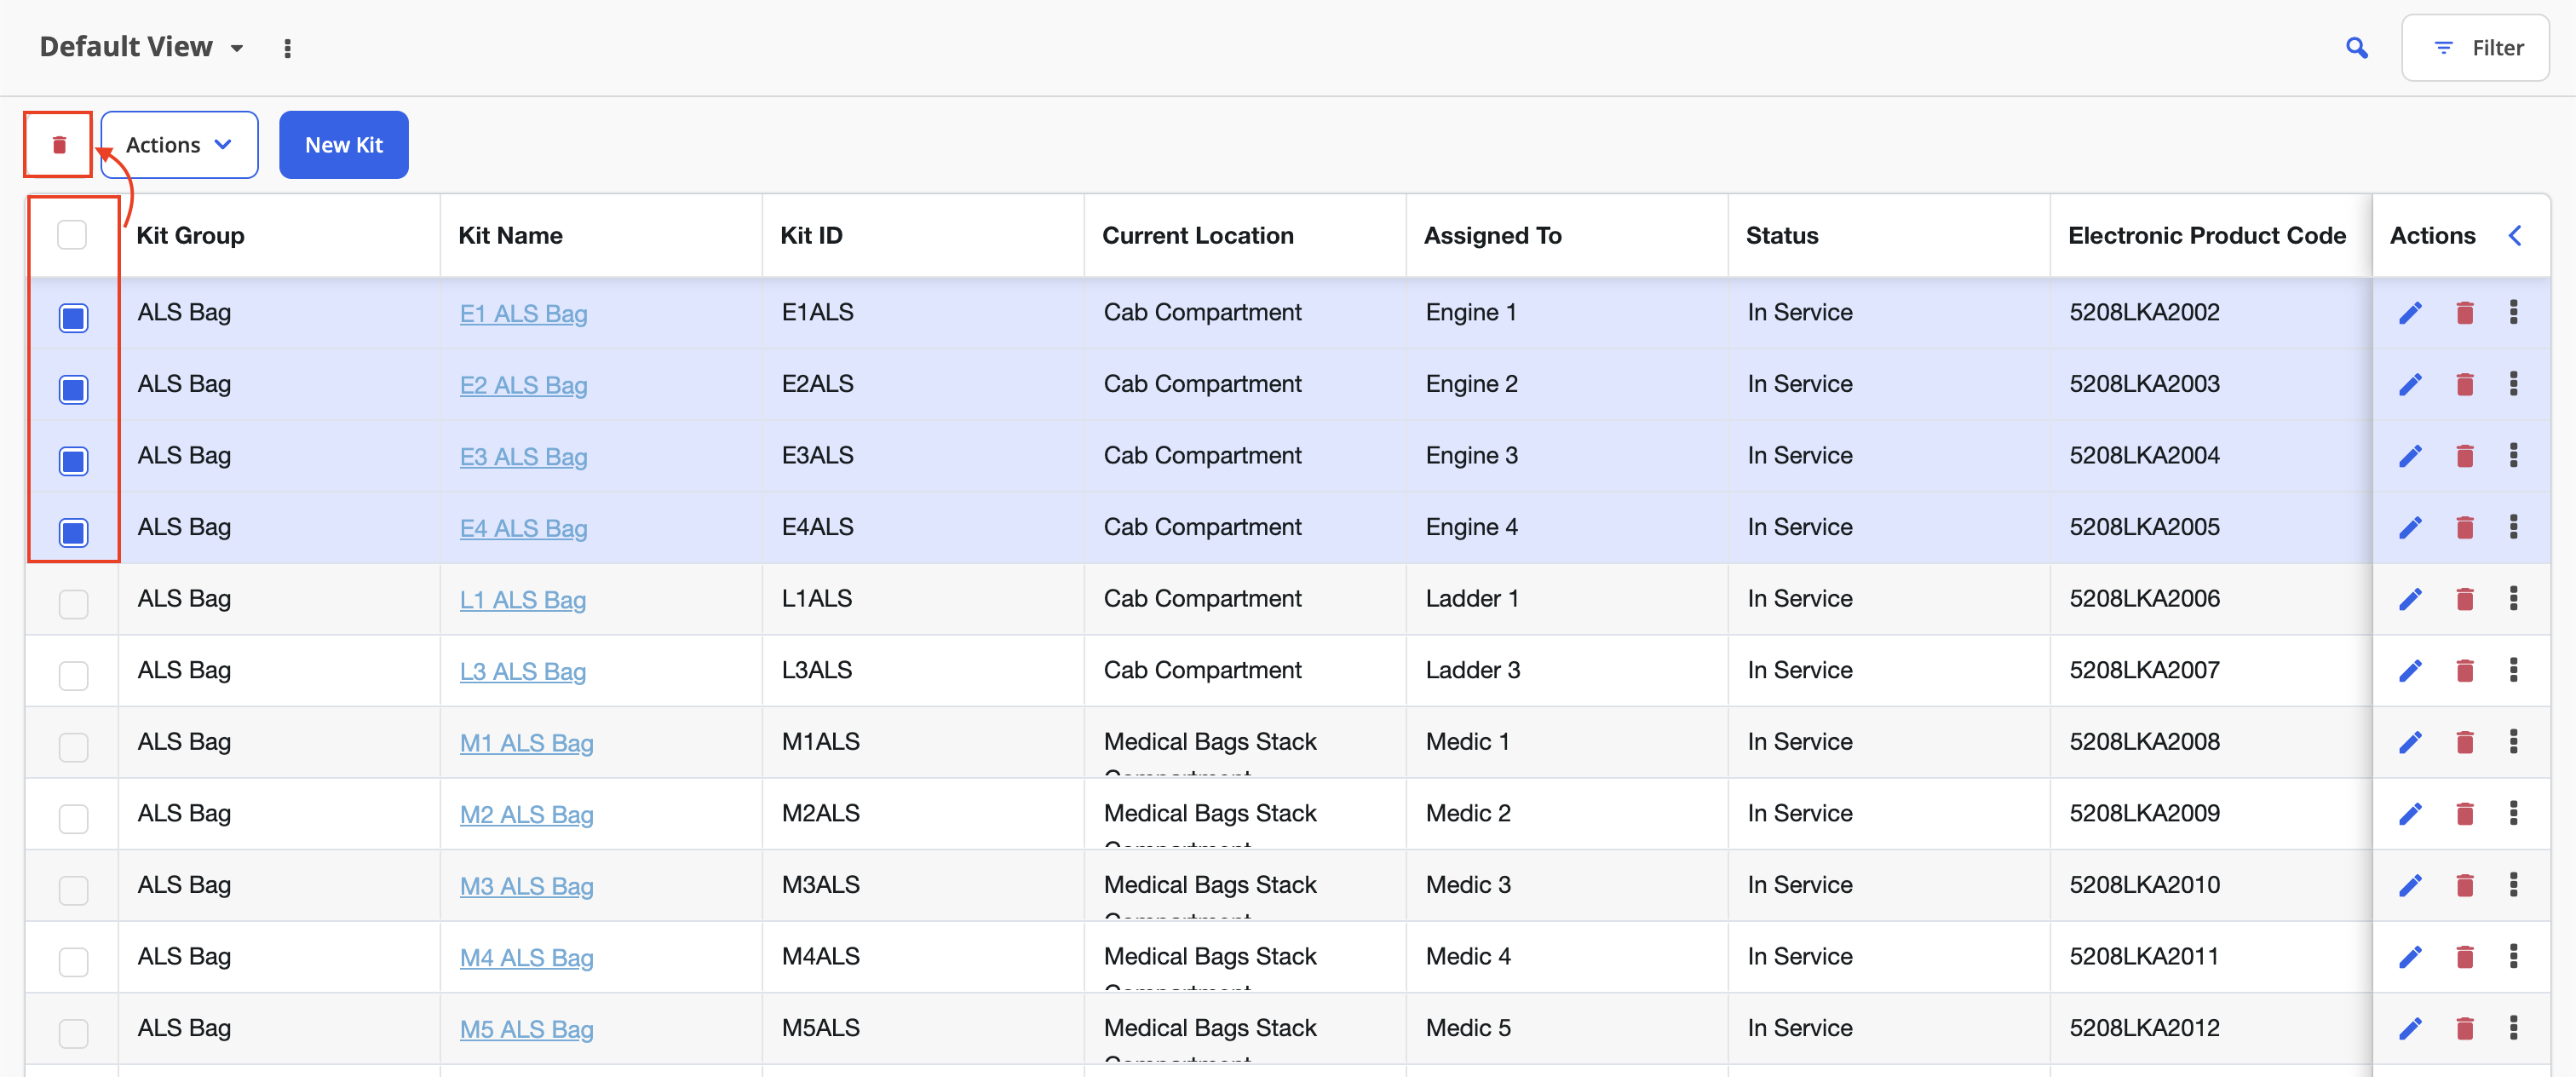Check the L1 ALS Bag checkbox

[x=73, y=604]
